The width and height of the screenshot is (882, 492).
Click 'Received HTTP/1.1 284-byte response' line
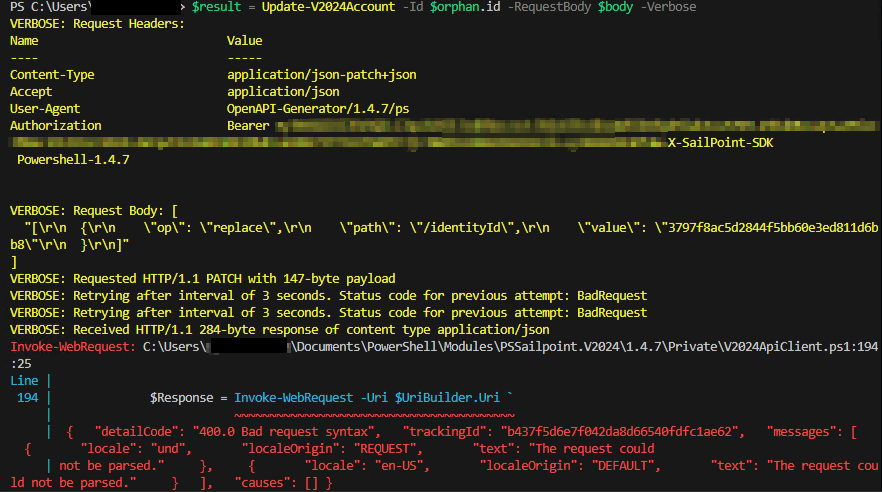point(280,329)
